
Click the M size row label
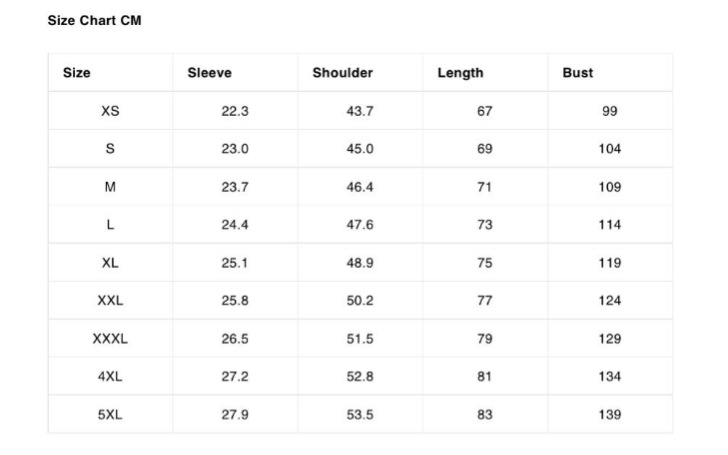[x=110, y=187]
